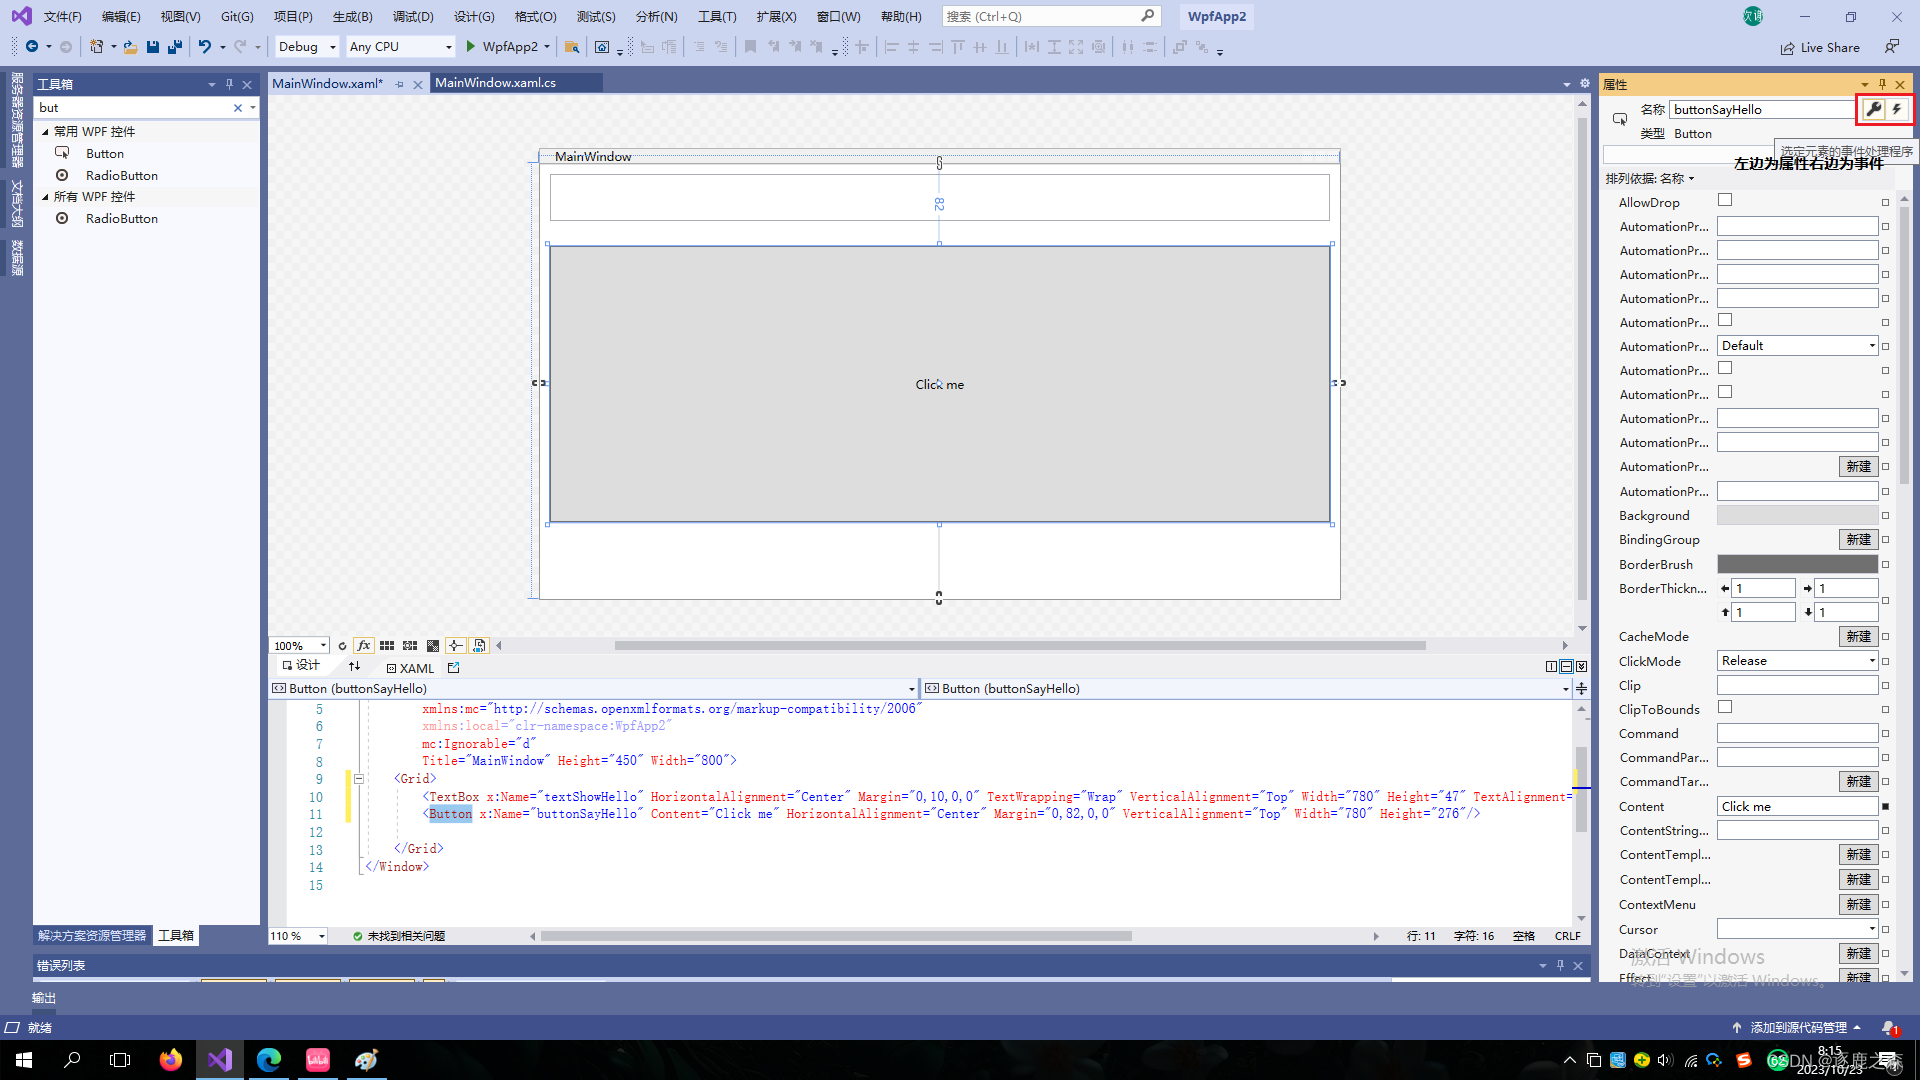Image resolution: width=1920 pixels, height=1080 pixels.
Task: Click the Content value field
Action: pos(1797,807)
